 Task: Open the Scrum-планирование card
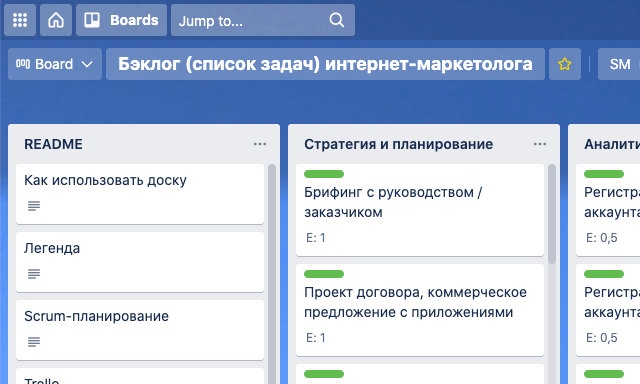point(140,330)
